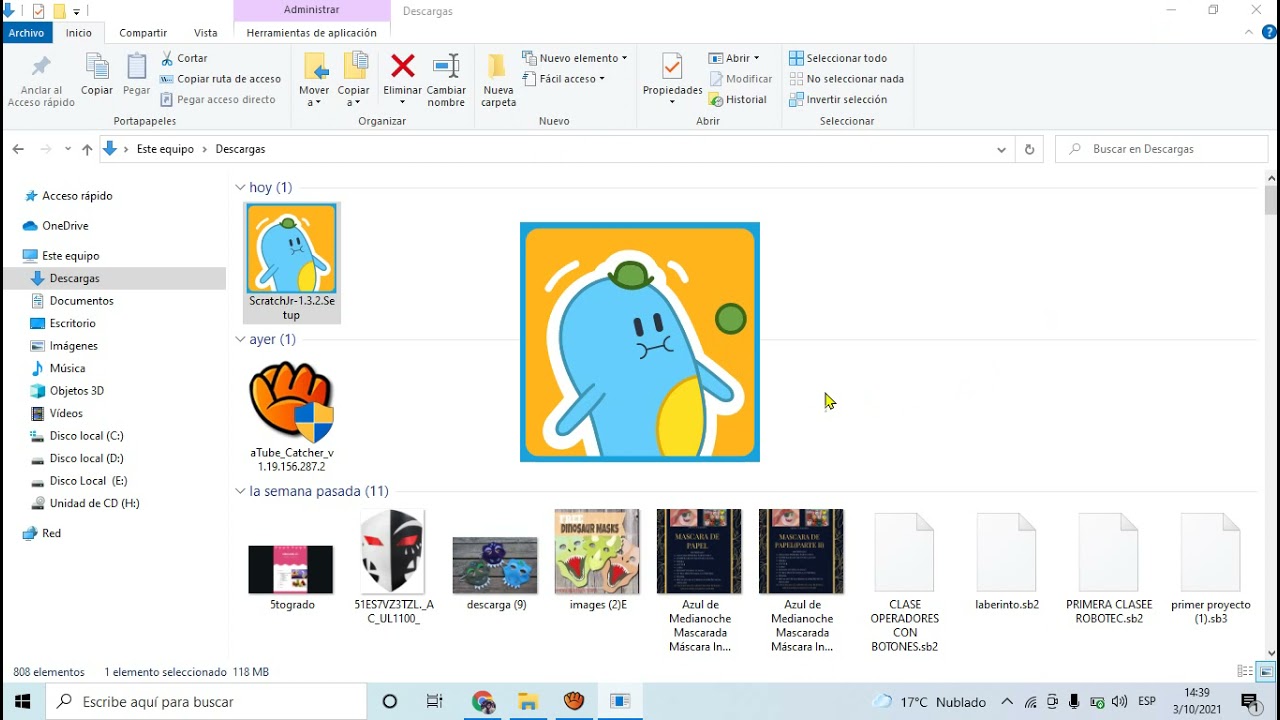Open the Abrir dropdown in ribbon

(x=734, y=58)
